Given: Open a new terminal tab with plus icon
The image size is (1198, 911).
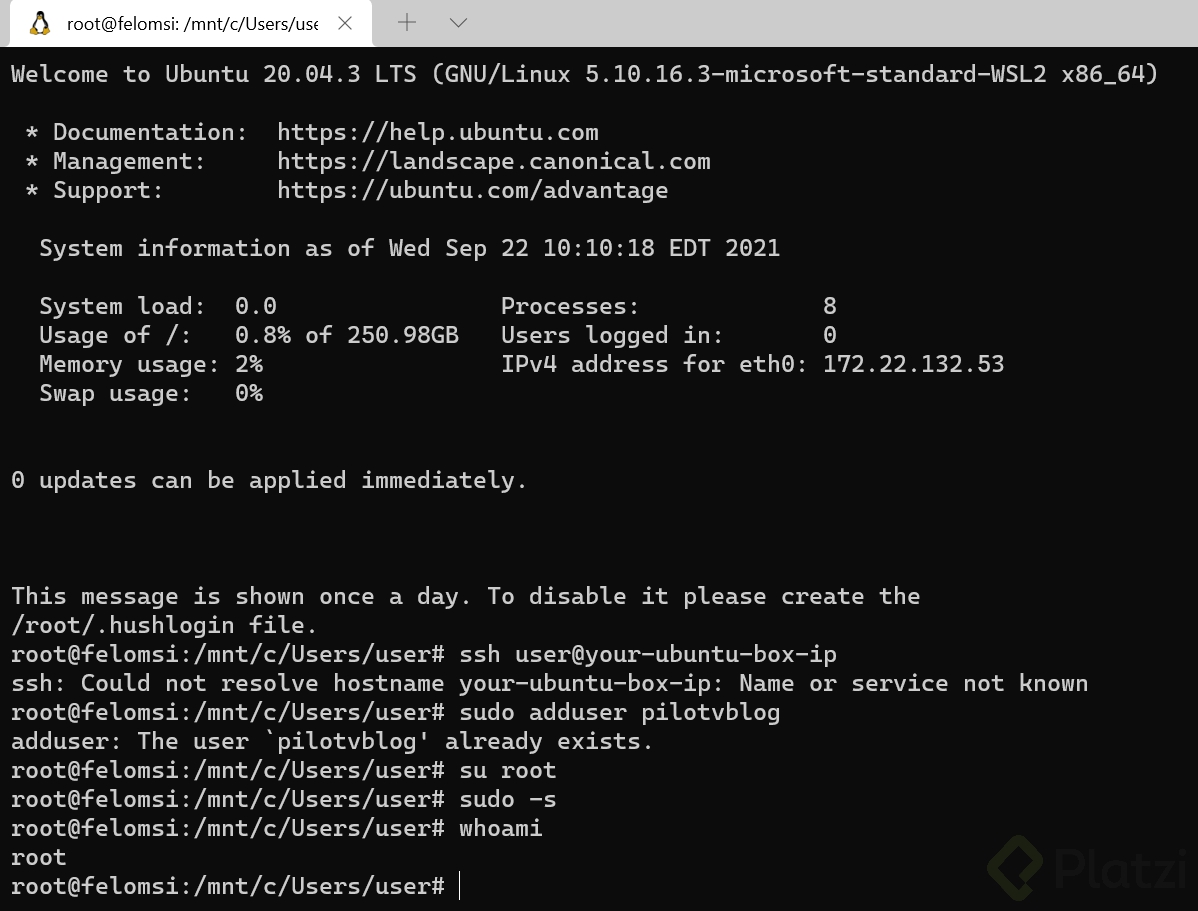Looking at the screenshot, I should (x=407, y=22).
